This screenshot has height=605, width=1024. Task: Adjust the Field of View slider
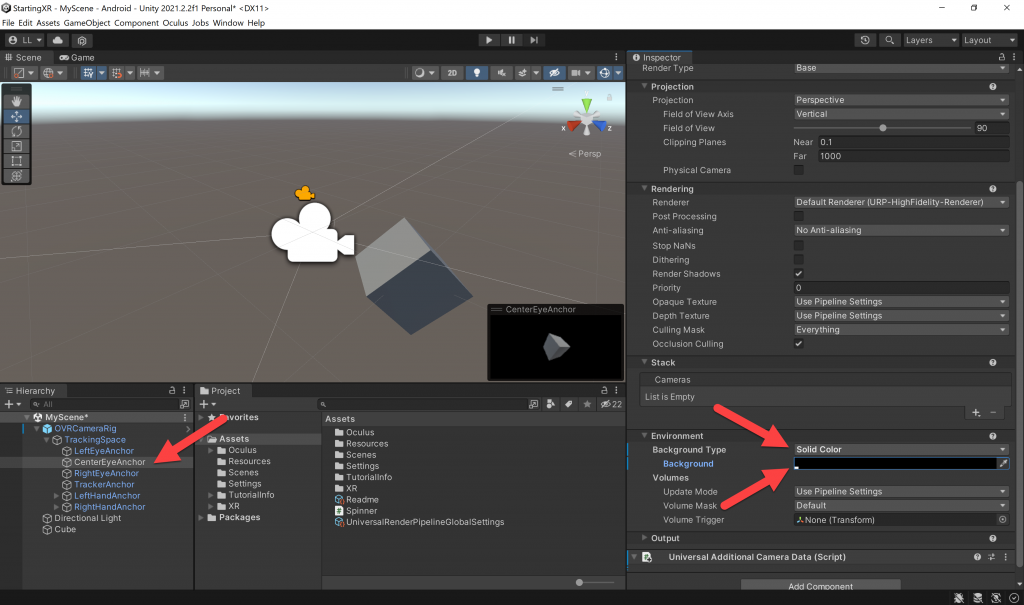(882, 128)
